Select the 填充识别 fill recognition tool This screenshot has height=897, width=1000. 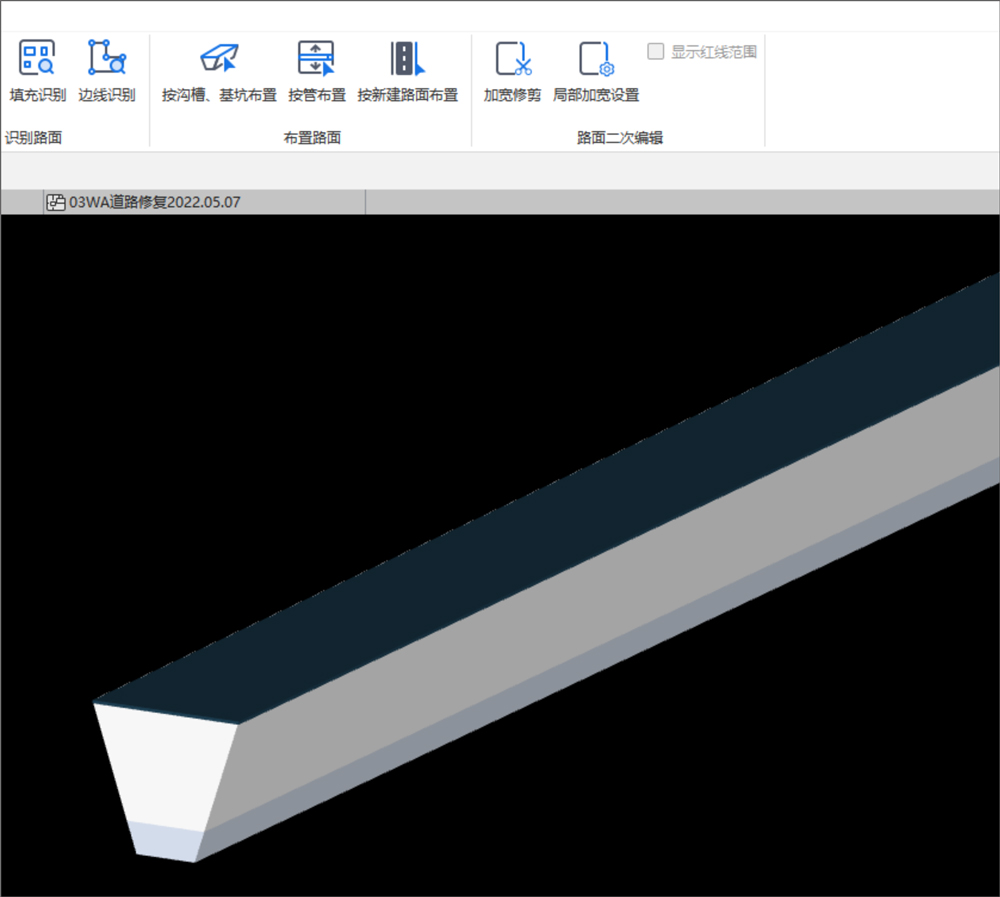click(37, 70)
